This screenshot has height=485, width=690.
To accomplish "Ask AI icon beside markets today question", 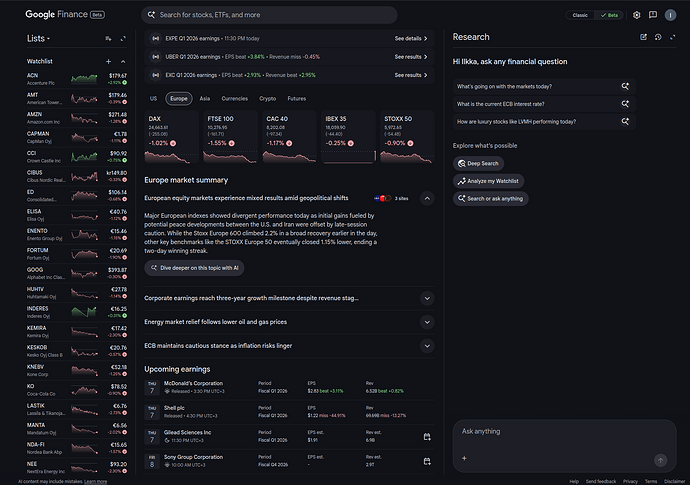I will 625,86.
